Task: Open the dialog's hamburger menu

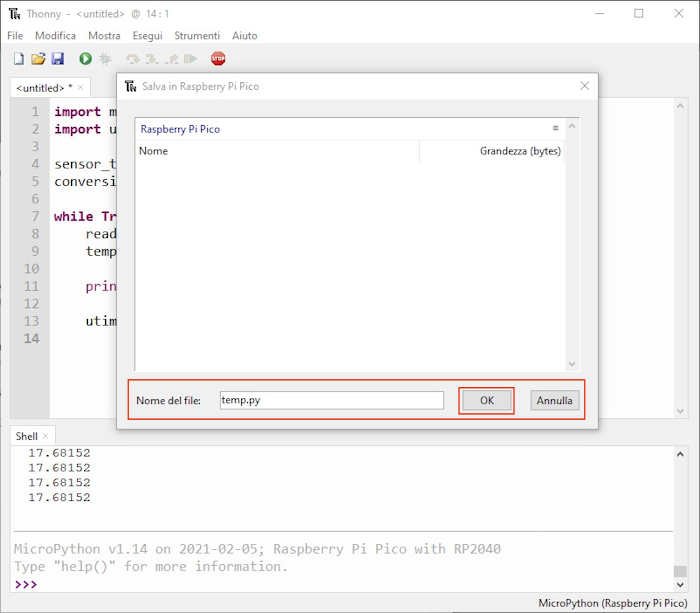Action: pyautogui.click(x=556, y=128)
